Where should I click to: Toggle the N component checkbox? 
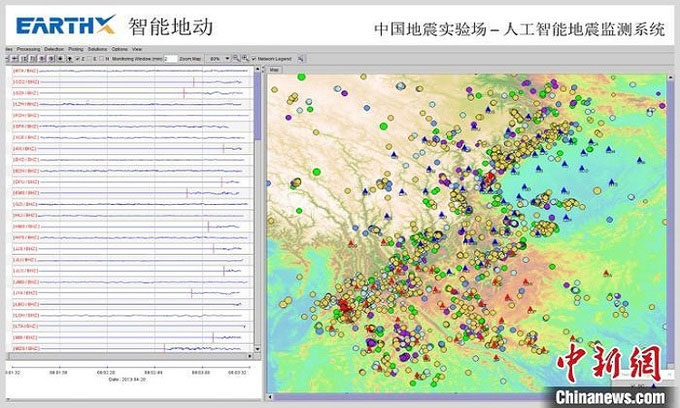click(102, 59)
